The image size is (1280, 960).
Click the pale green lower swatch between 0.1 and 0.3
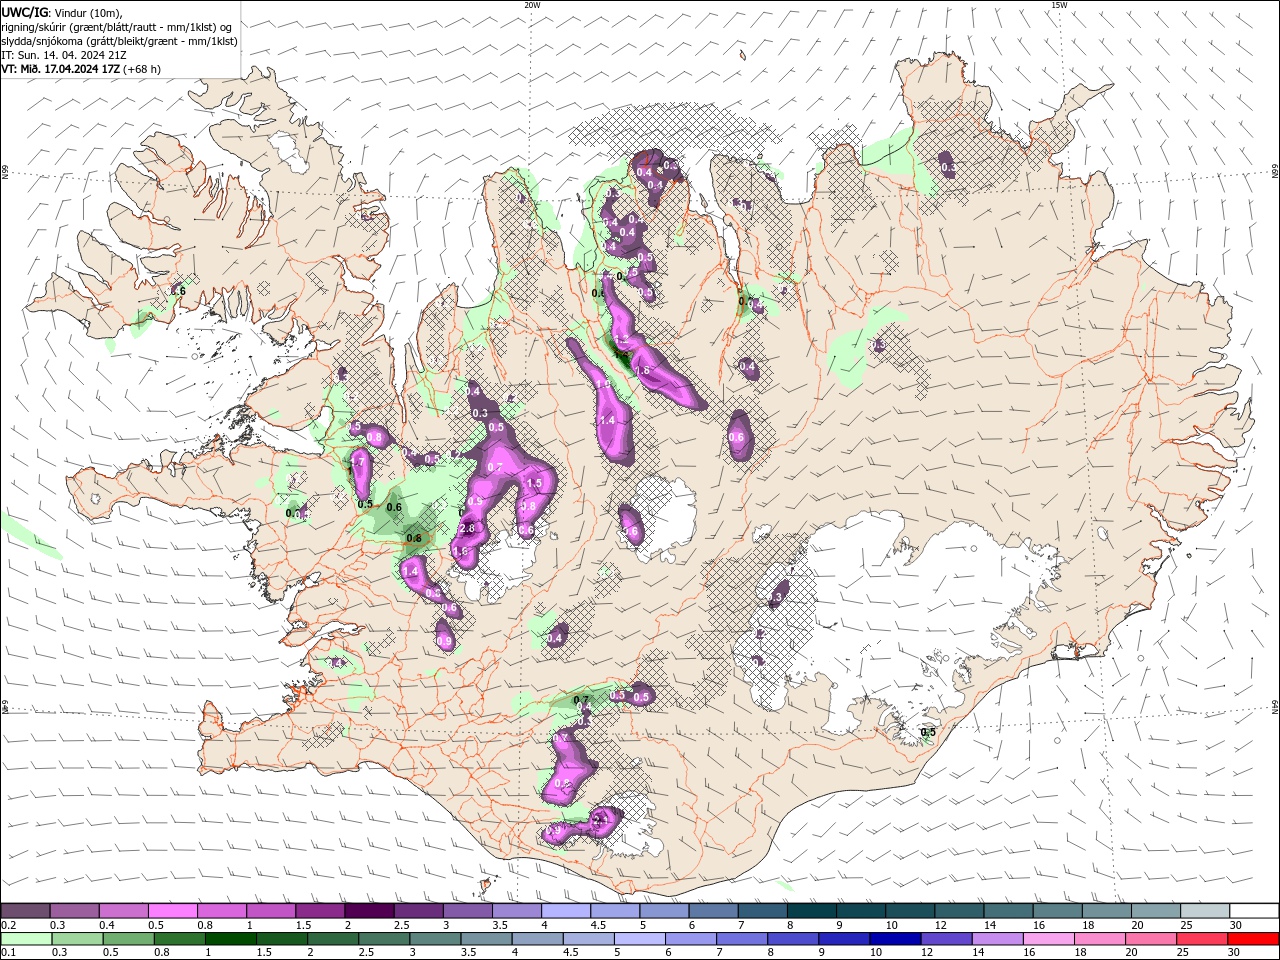coord(27,939)
